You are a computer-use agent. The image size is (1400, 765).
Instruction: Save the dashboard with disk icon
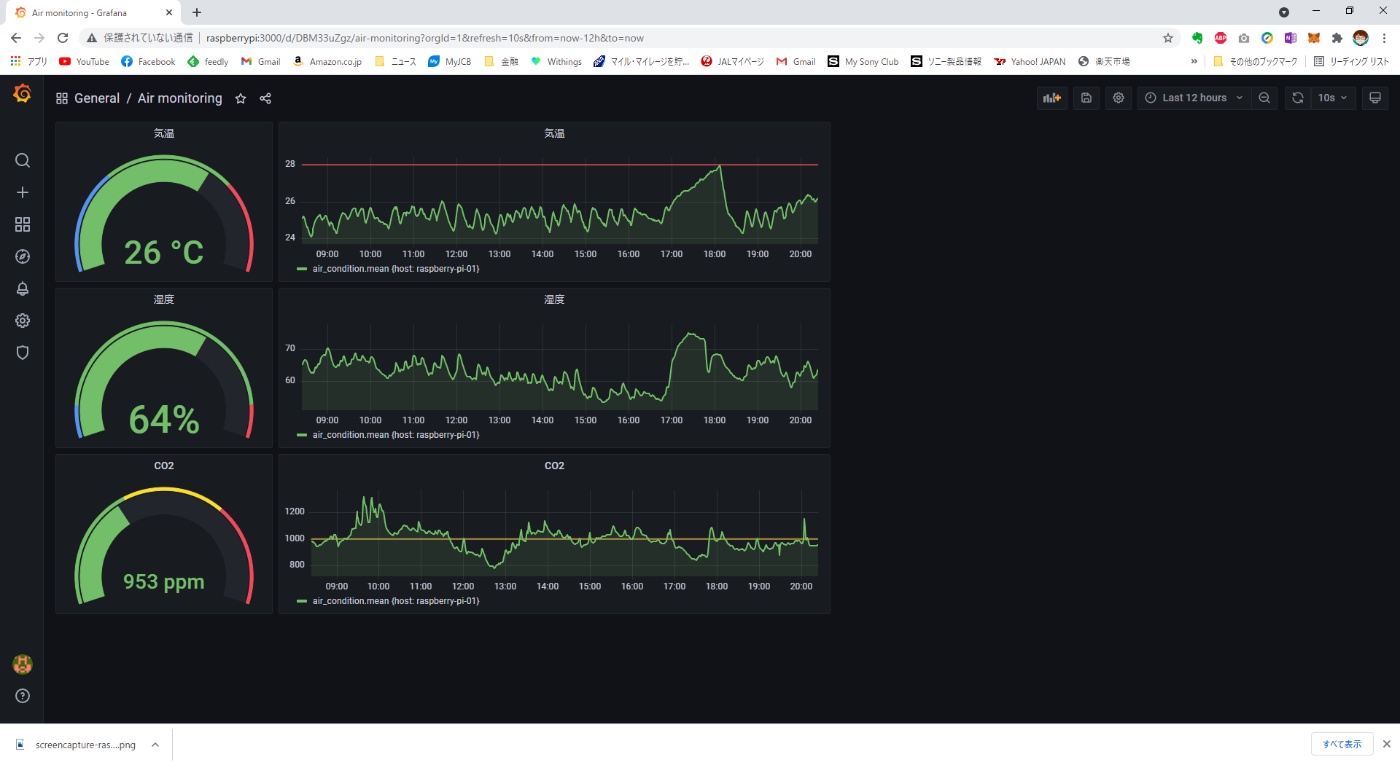1086,98
